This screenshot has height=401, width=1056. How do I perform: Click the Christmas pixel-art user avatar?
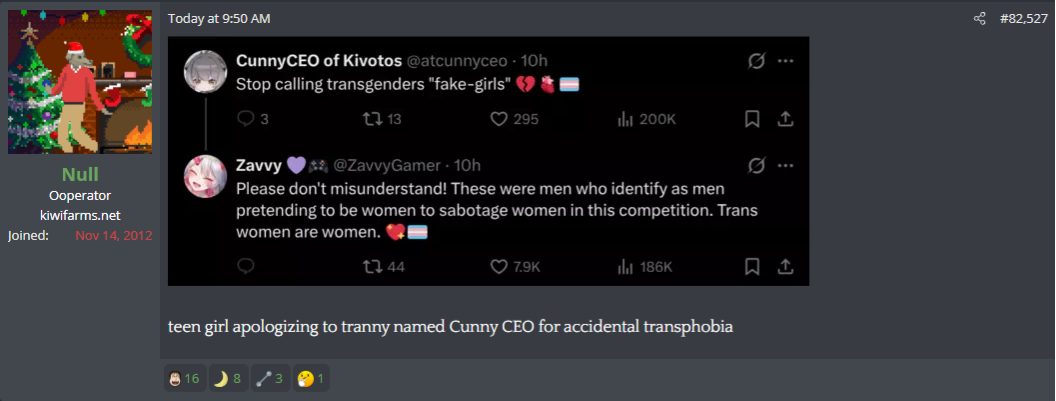pyautogui.click(x=80, y=82)
